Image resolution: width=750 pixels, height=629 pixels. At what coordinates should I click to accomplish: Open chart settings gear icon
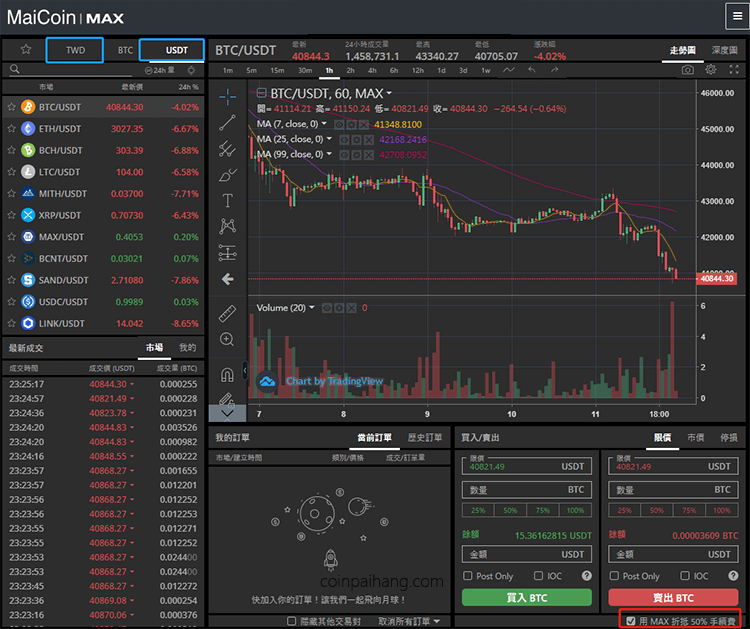click(711, 70)
